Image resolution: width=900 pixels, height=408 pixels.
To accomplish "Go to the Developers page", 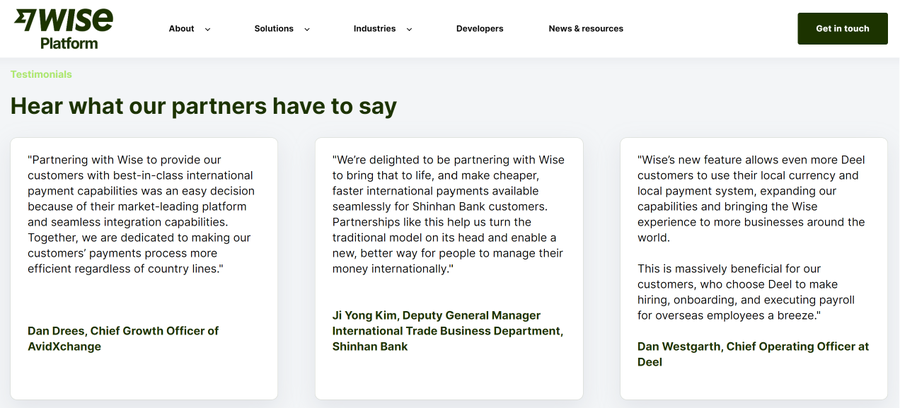I will [480, 29].
